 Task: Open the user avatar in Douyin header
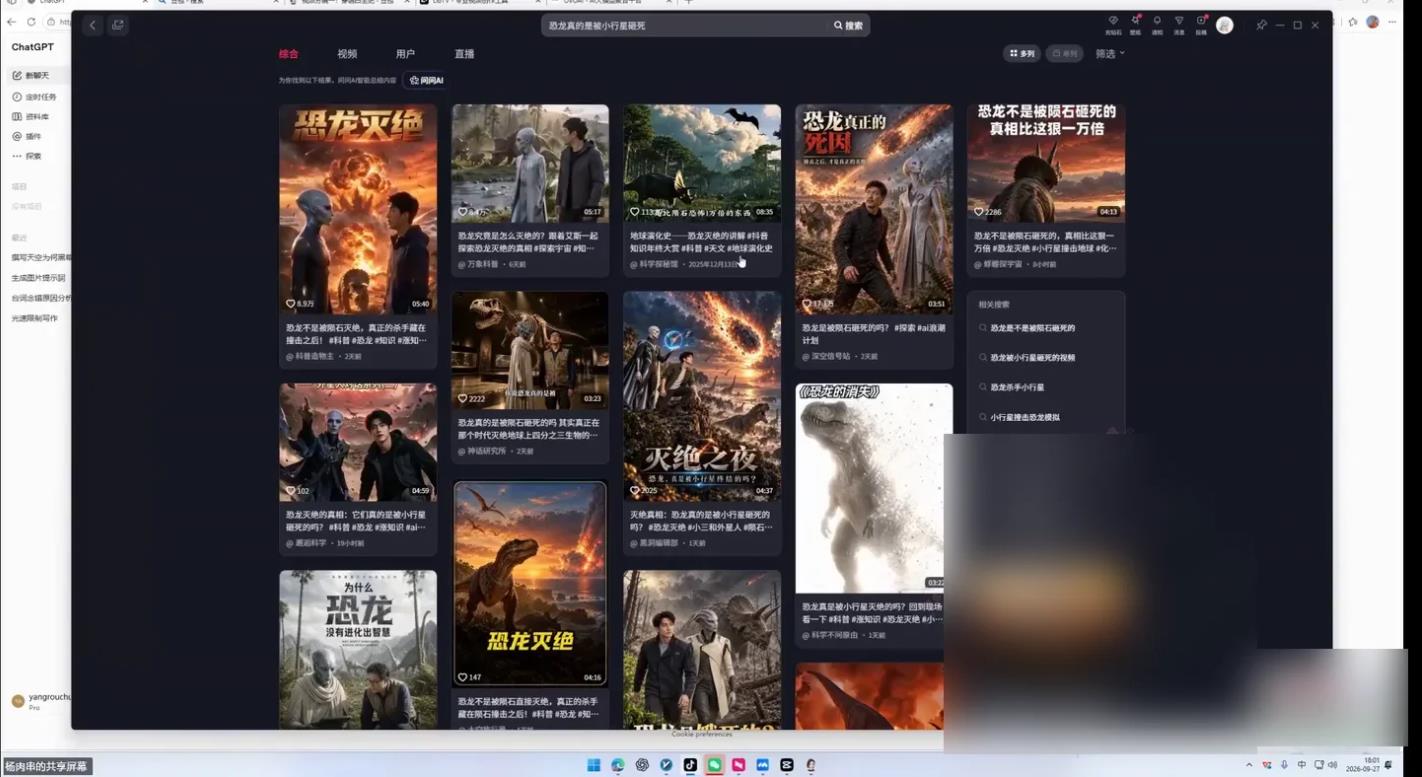[1225, 25]
